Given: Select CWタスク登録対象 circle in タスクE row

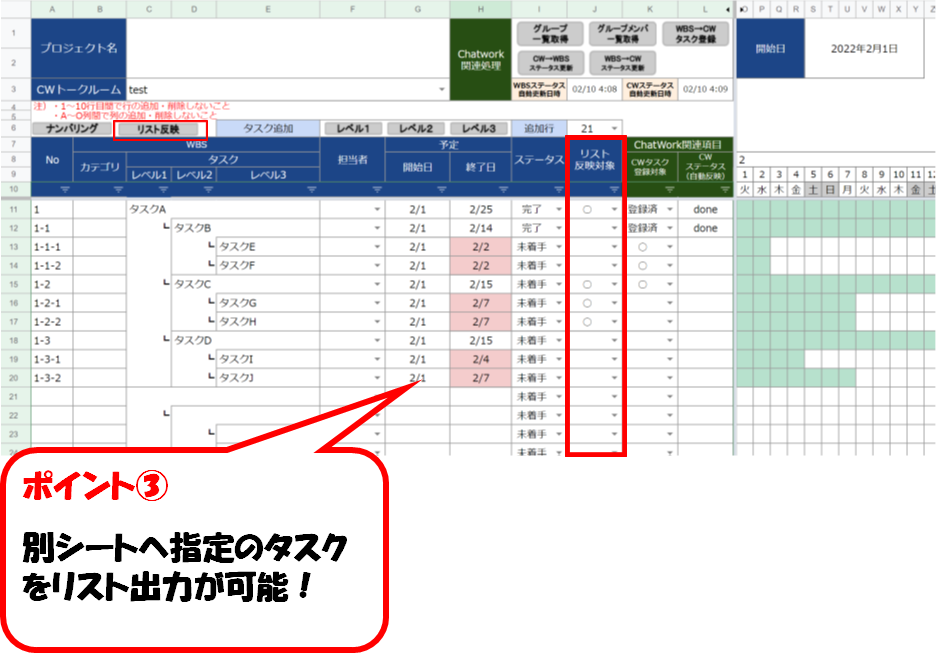Looking at the screenshot, I should [643, 247].
